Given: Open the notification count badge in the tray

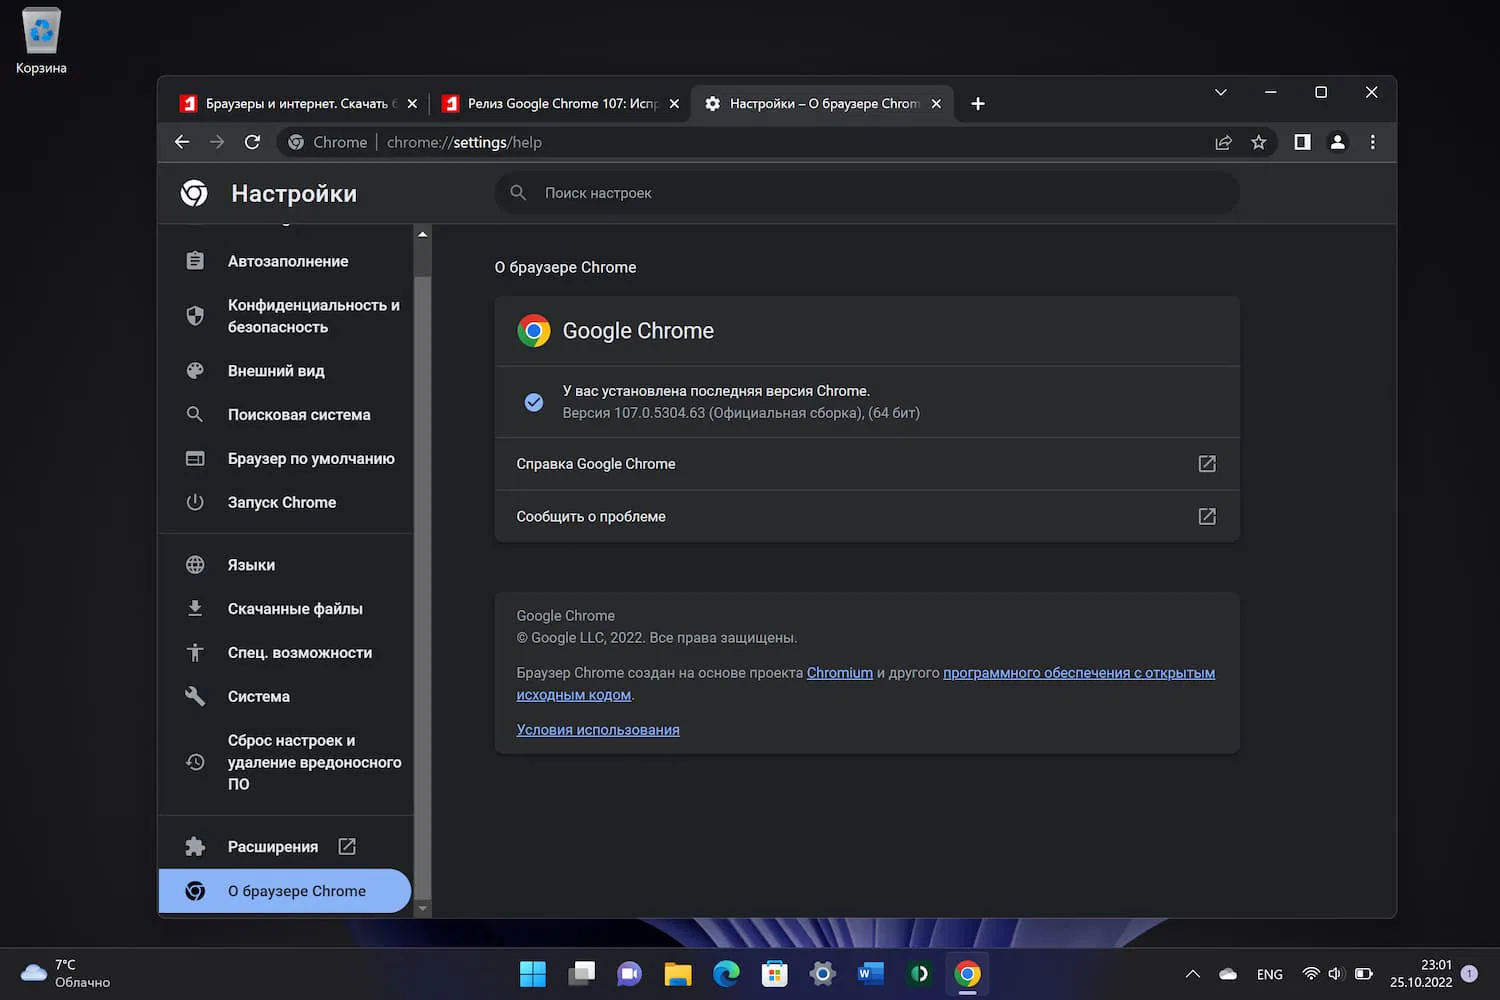Looking at the screenshot, I should [1469, 974].
